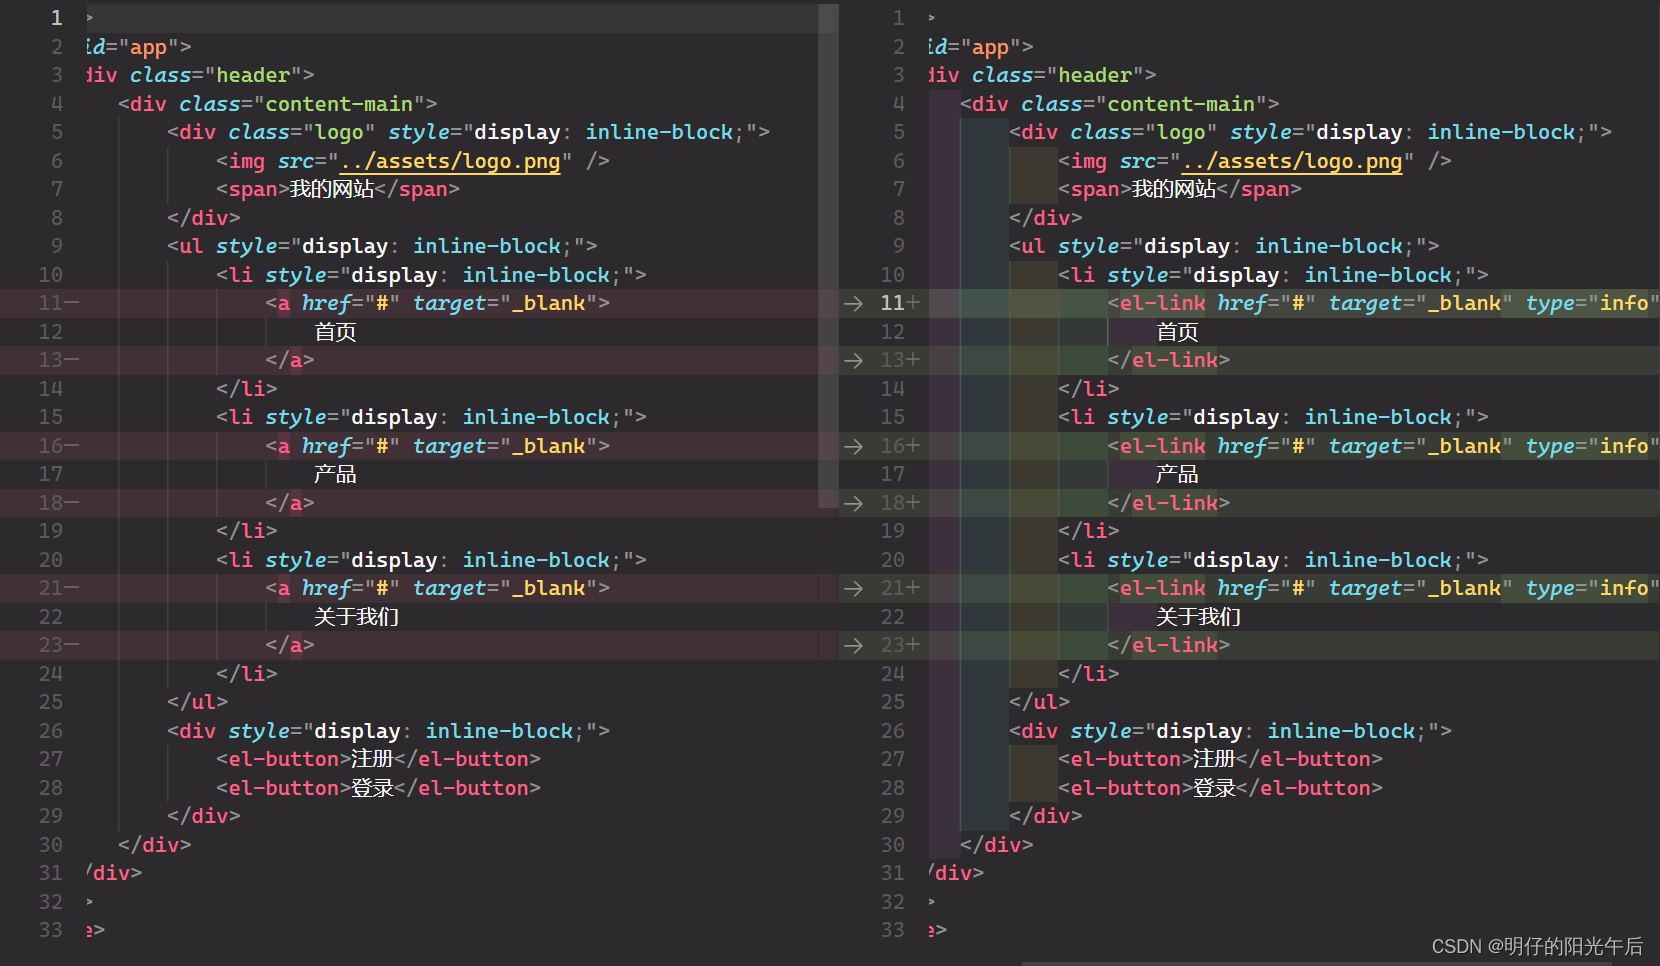Click "我的网站" span text in left pane
This screenshot has width=1660, height=966.
(x=332, y=189)
